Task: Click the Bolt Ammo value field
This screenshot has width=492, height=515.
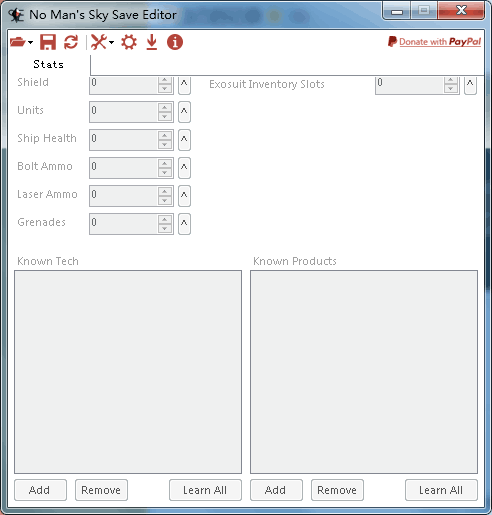Action: (x=123, y=168)
